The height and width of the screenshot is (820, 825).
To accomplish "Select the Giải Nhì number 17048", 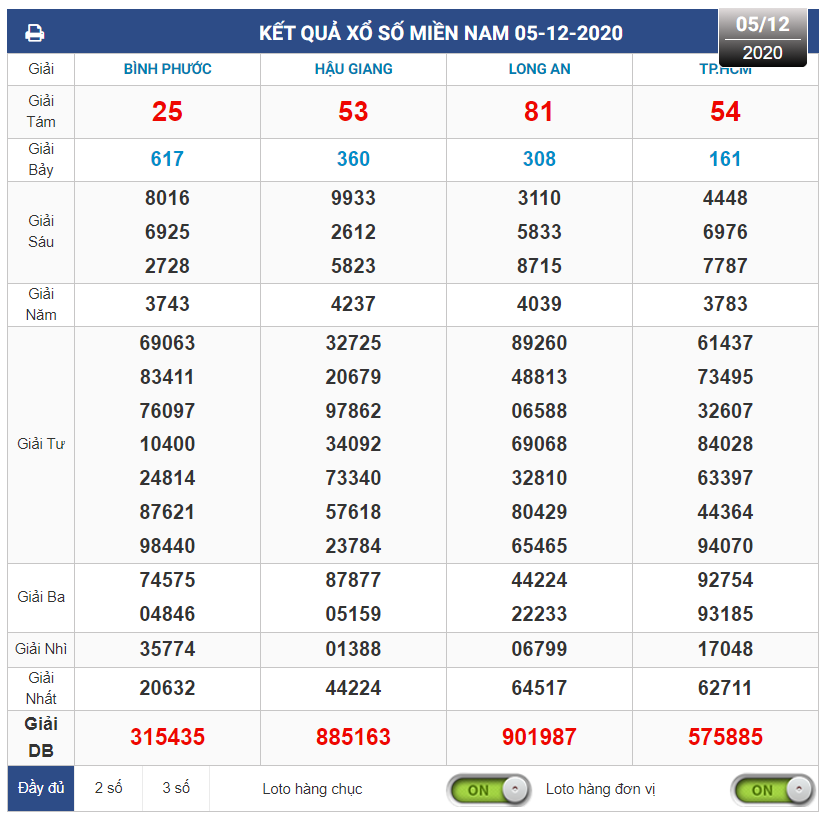I will pyautogui.click(x=725, y=649).
